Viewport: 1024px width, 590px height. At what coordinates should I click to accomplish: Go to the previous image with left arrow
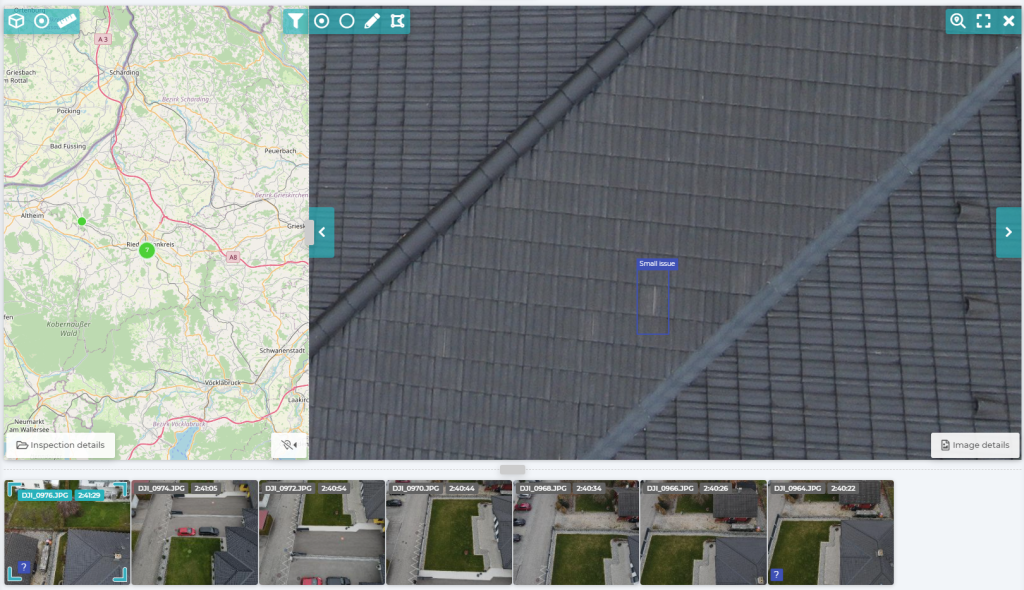(x=322, y=232)
